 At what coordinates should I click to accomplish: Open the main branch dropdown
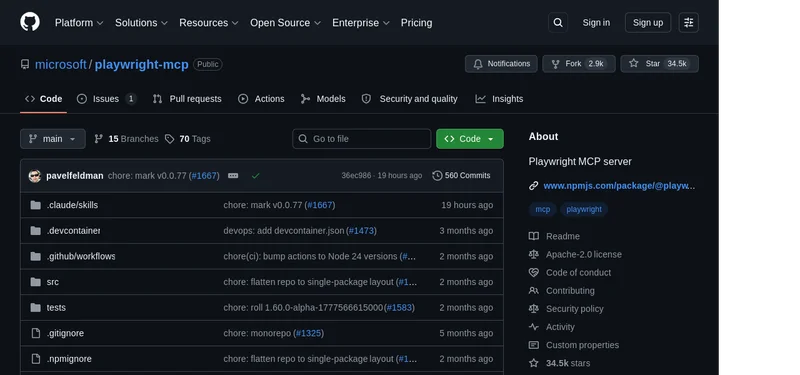[x=53, y=139]
